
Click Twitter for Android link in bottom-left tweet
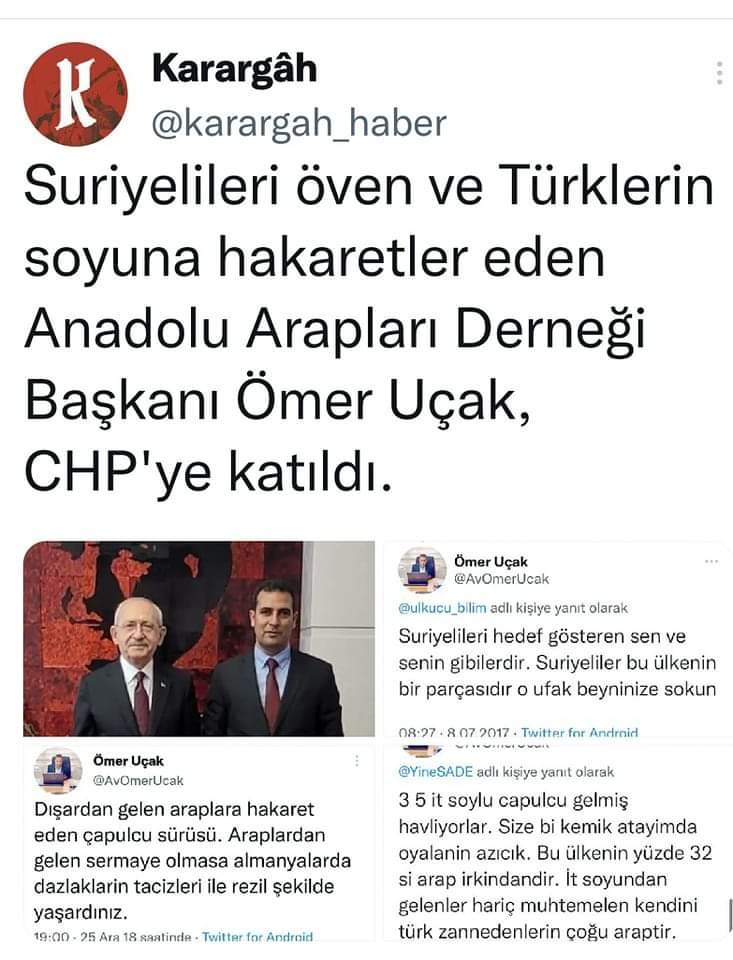257,937
